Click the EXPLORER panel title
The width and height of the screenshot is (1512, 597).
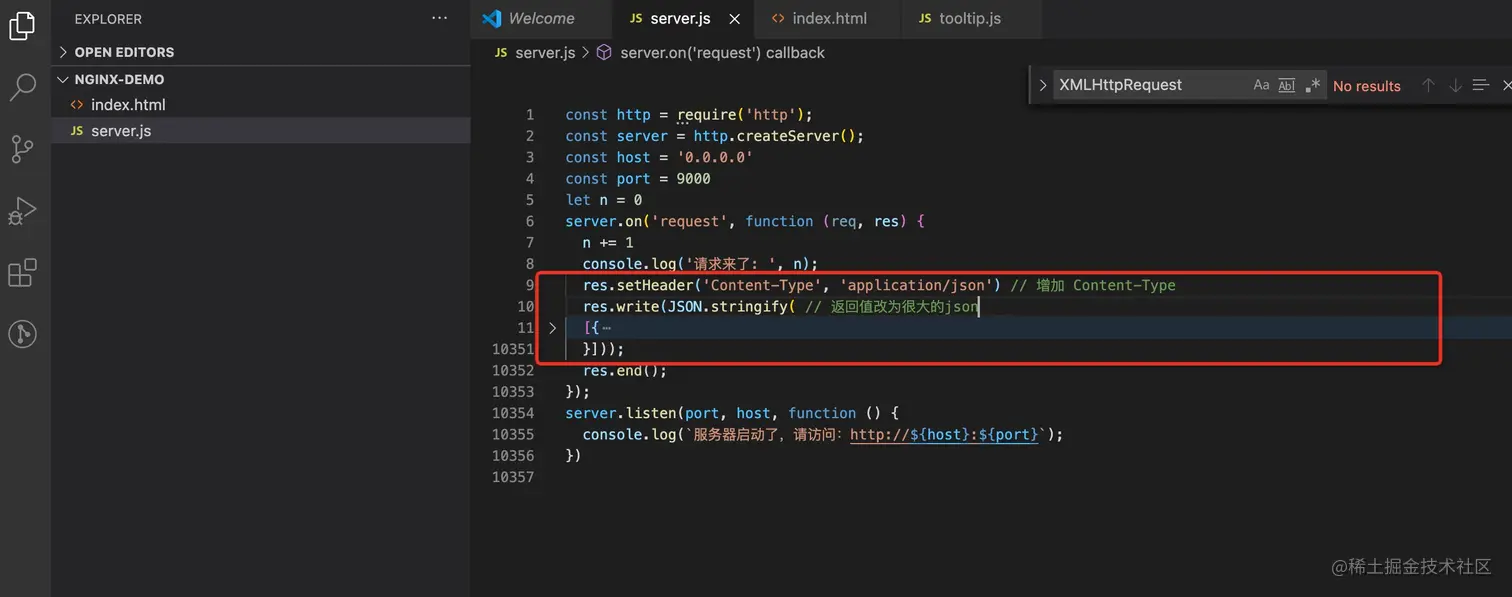108,19
